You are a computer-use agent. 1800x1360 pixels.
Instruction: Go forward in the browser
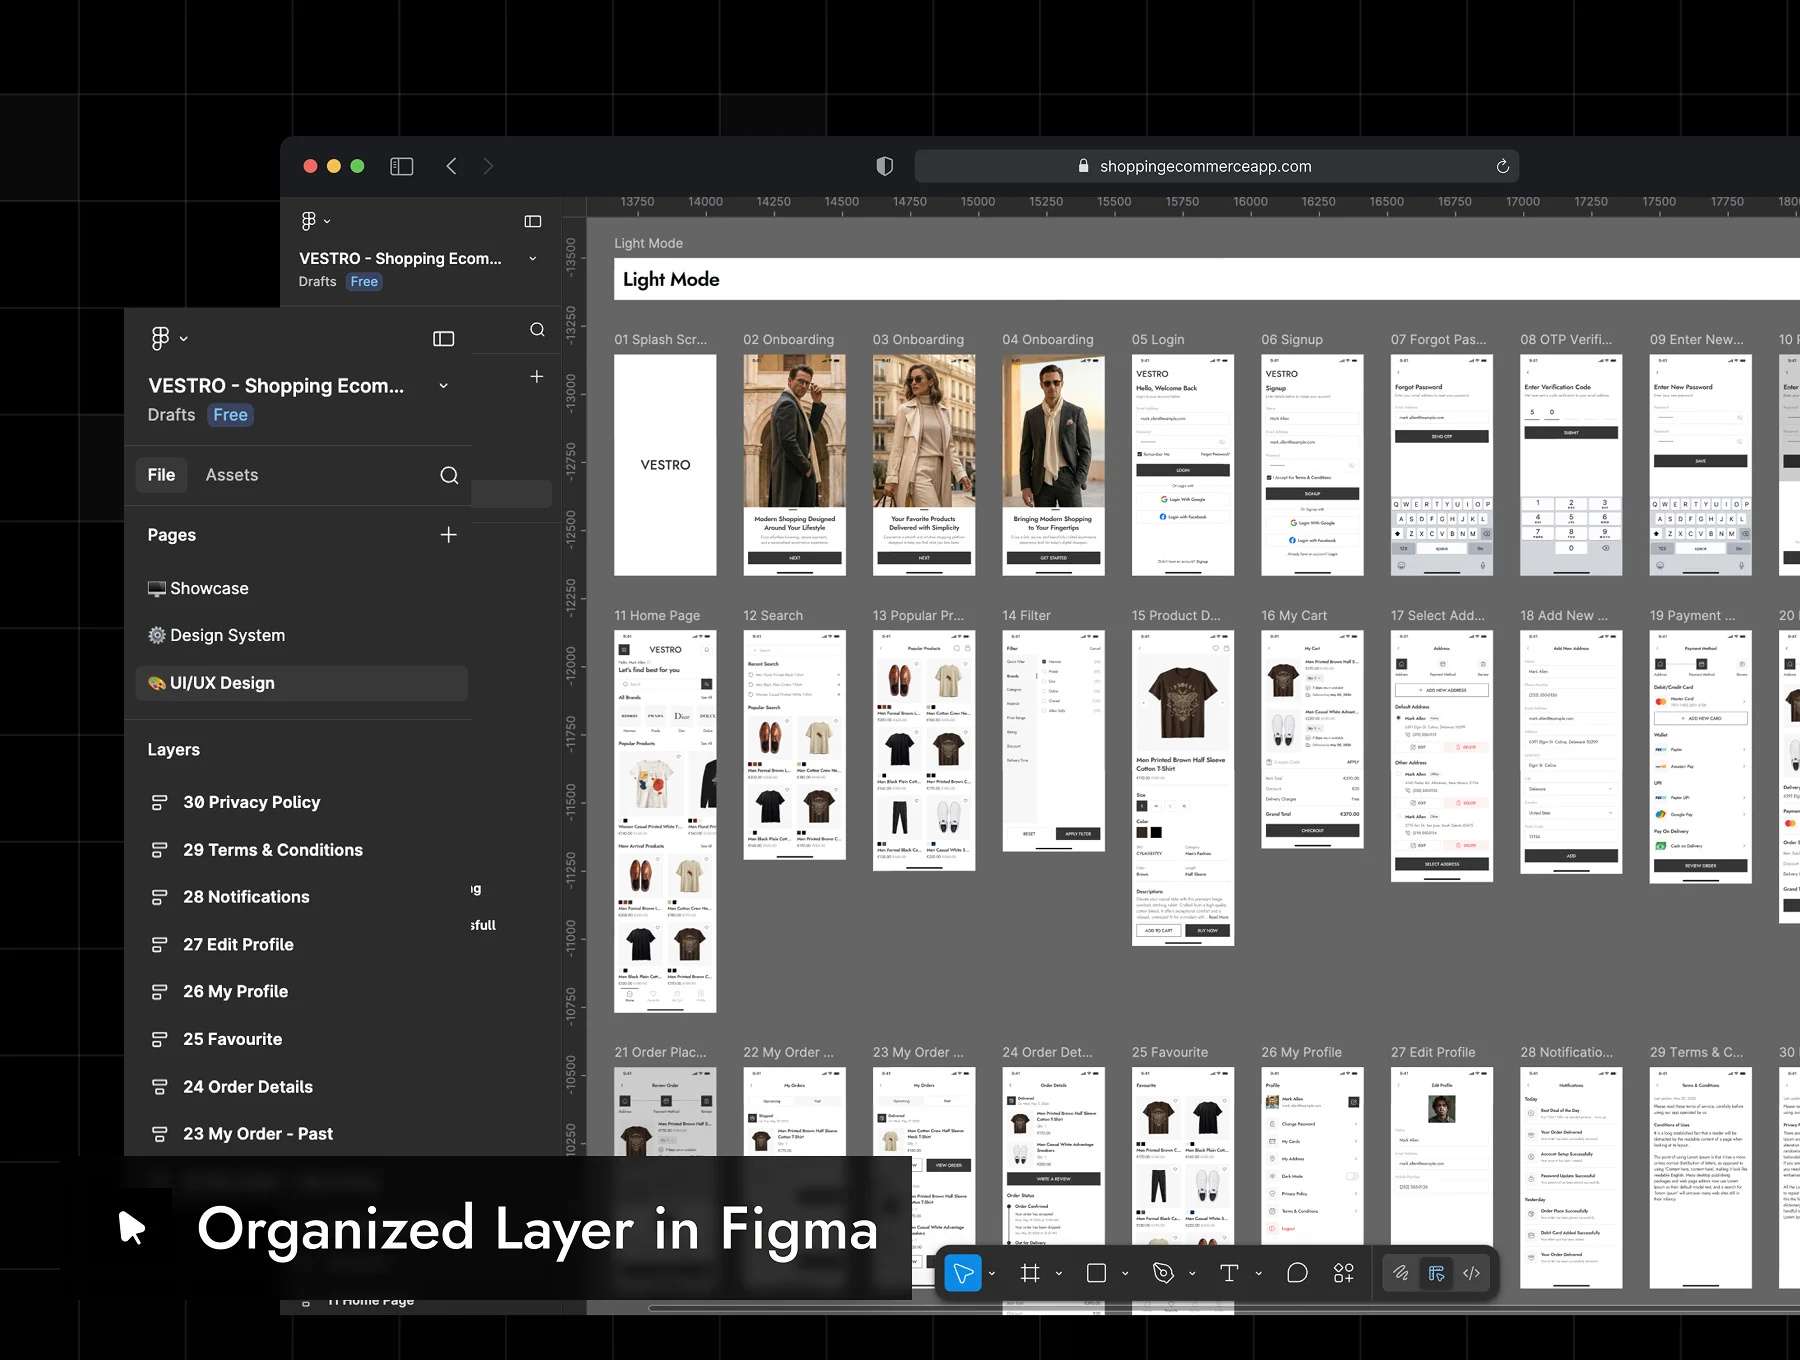click(488, 166)
